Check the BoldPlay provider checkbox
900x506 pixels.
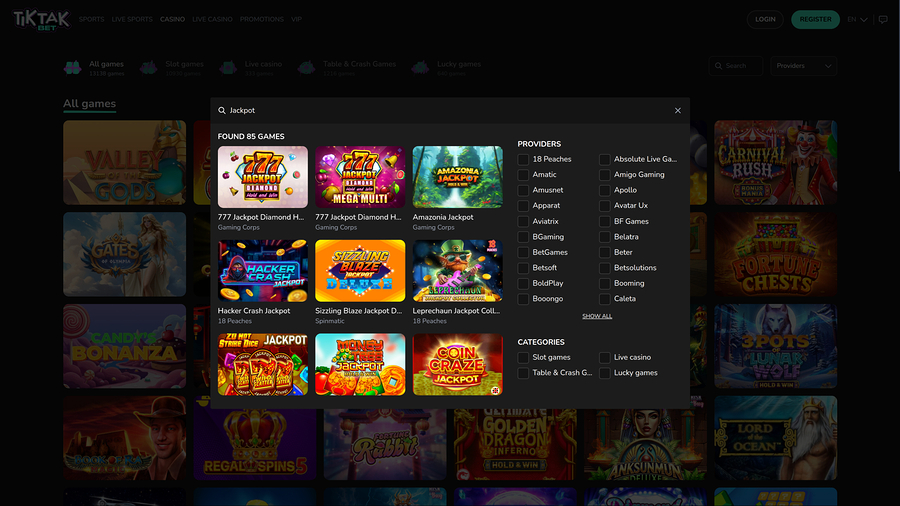click(x=523, y=283)
